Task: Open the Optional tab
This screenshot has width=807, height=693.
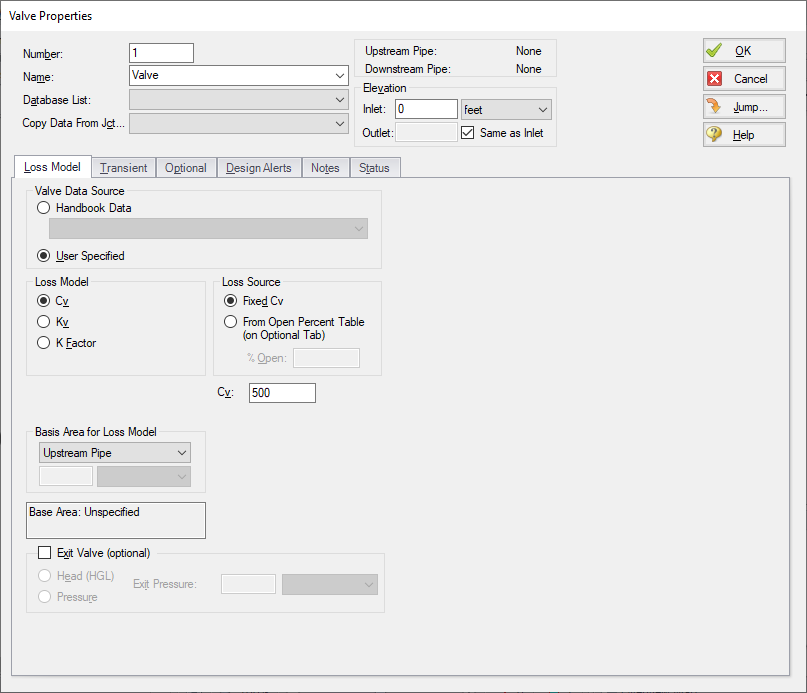Action: coord(186,167)
